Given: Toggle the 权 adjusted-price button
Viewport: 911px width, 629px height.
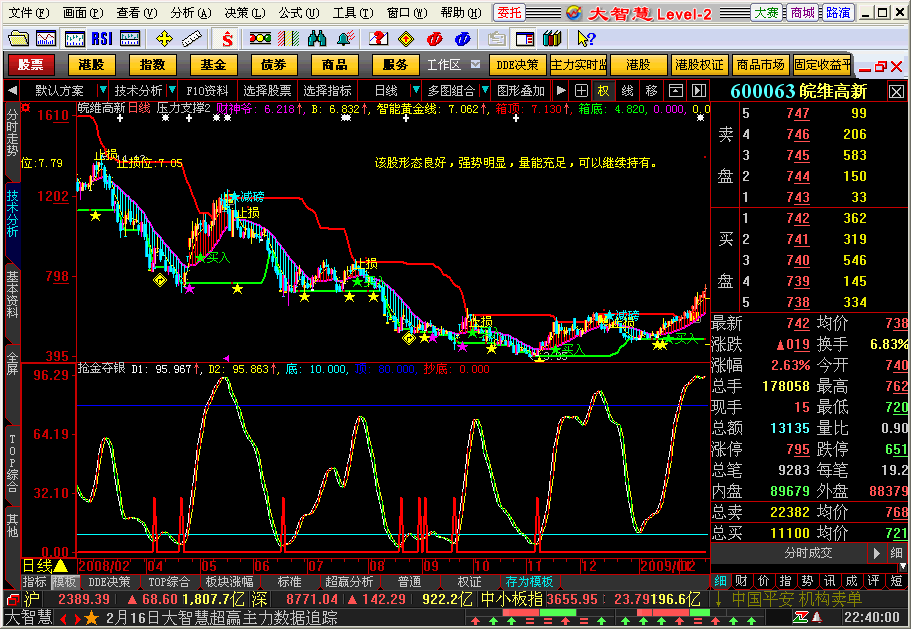Looking at the screenshot, I should 604,91.
